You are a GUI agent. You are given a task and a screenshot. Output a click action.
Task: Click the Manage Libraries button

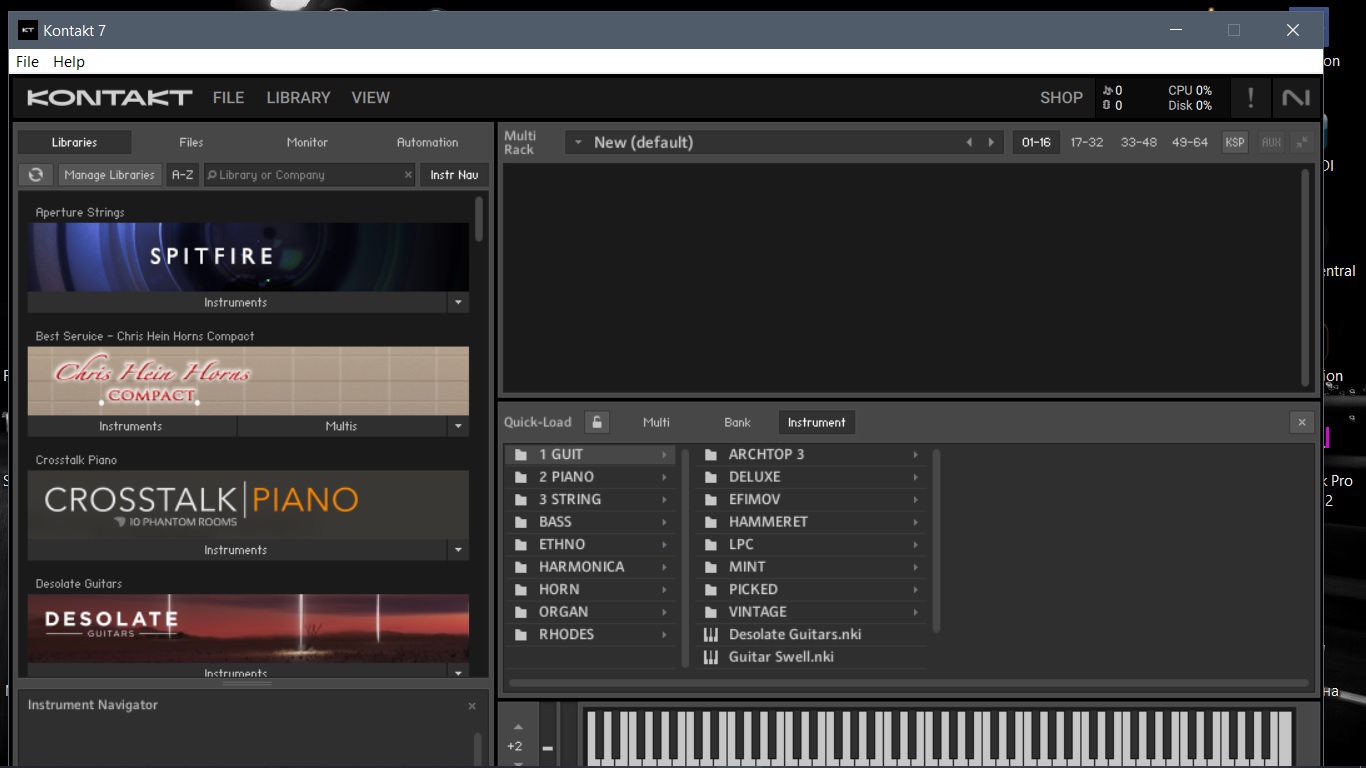coord(109,175)
